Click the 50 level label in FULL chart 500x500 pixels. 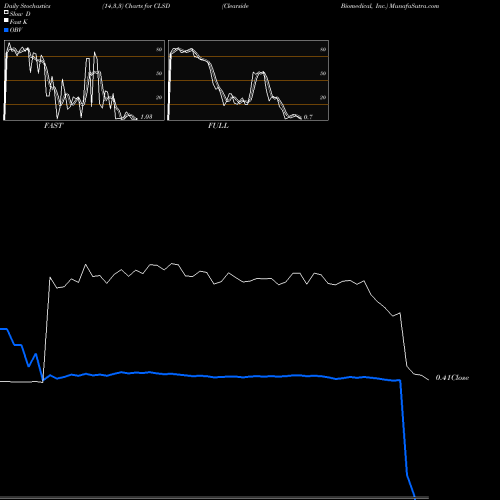(x=323, y=73)
